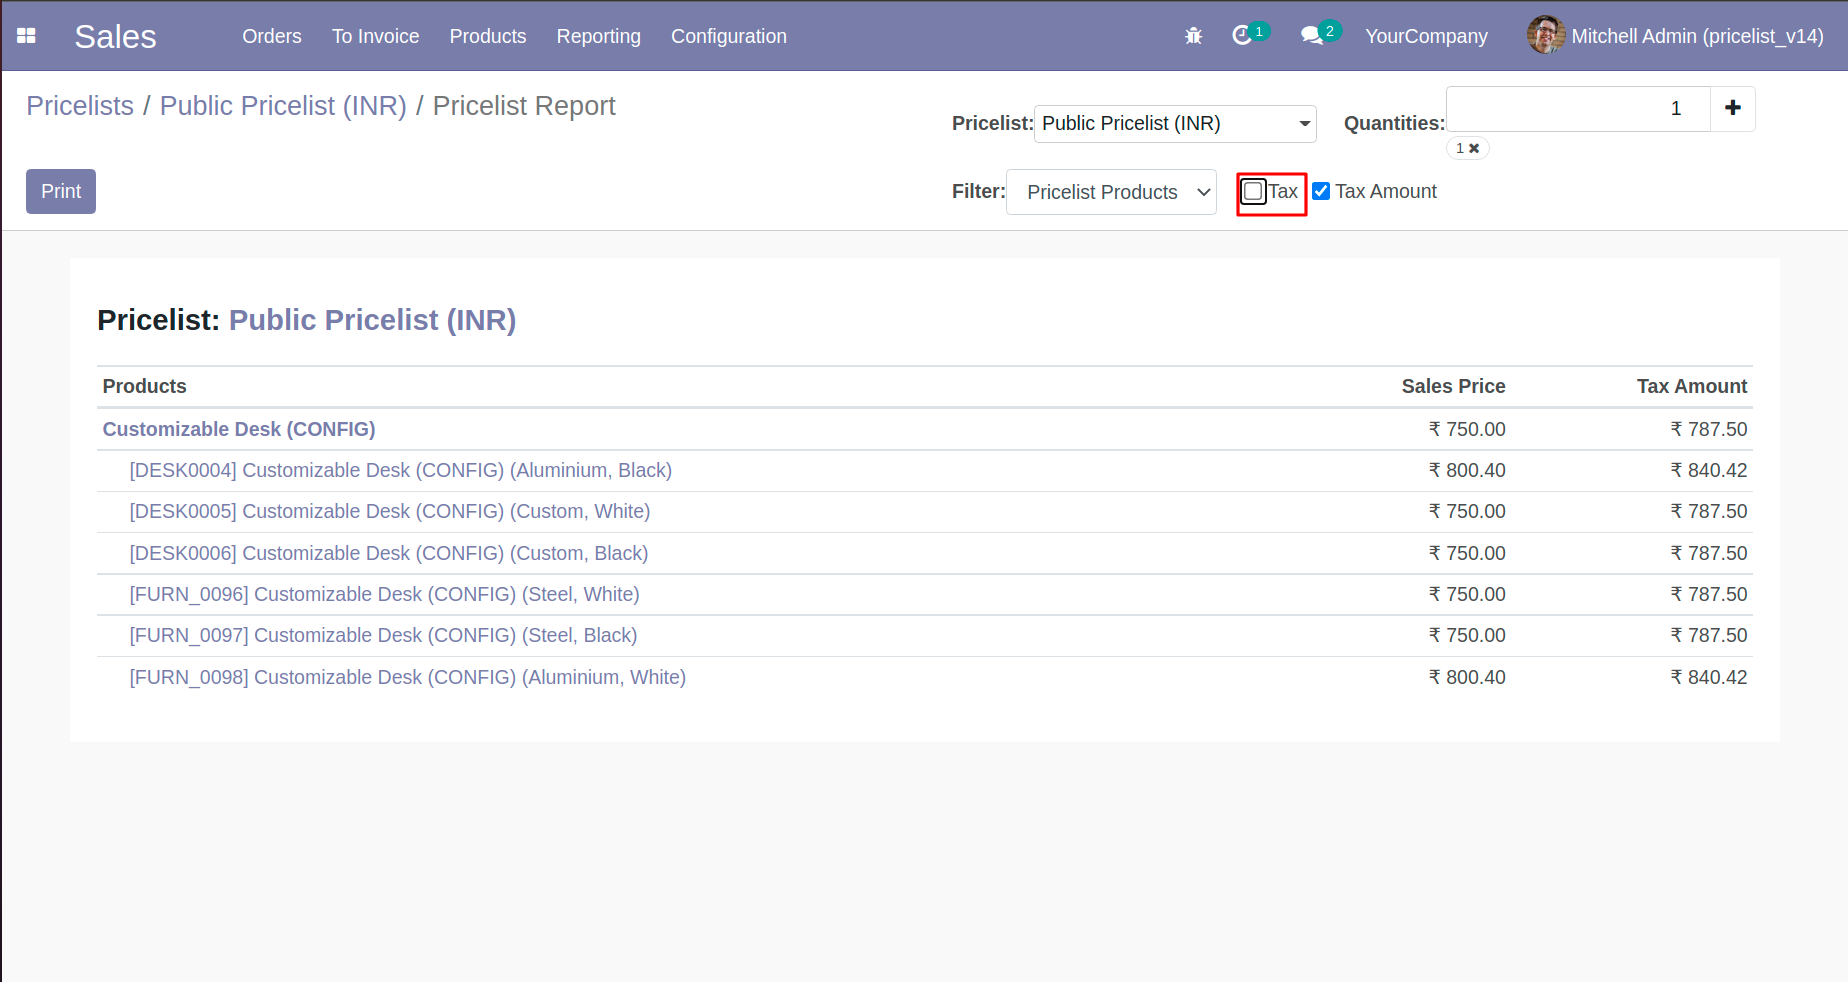
Task: Enable the Tax checkbox
Action: pos(1253,191)
